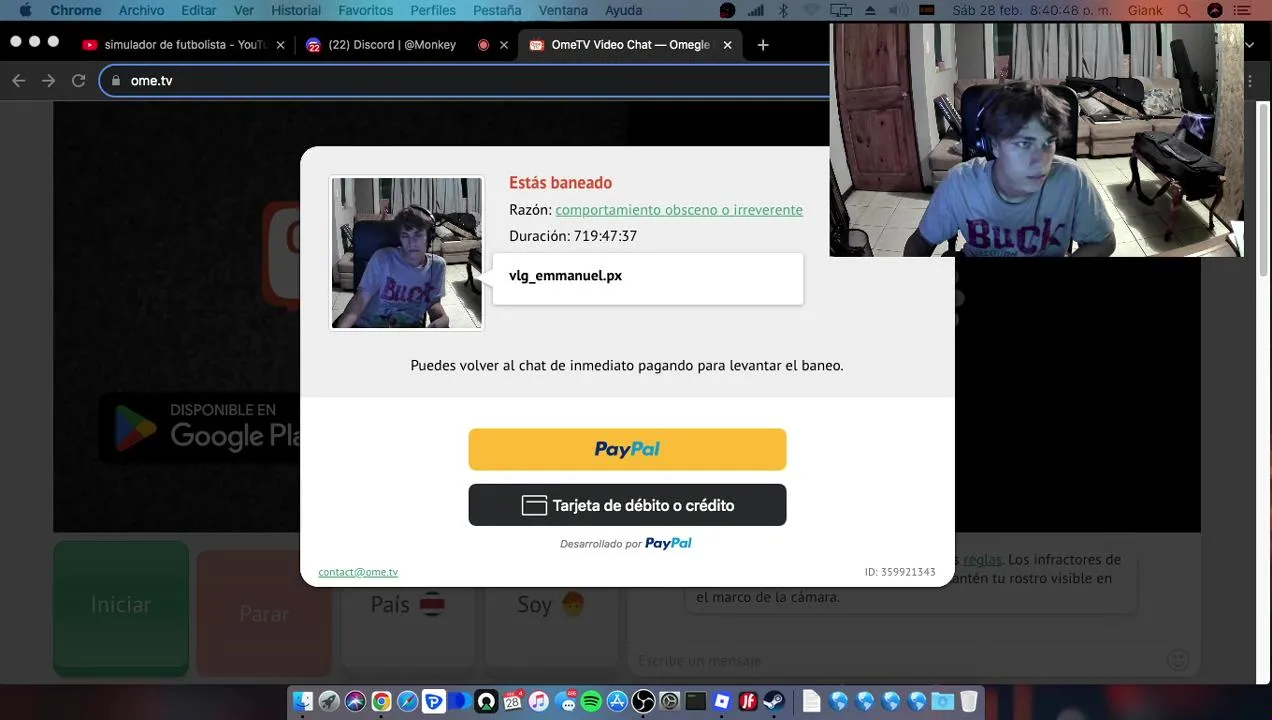Open Google Chrome from the dock

(381, 702)
